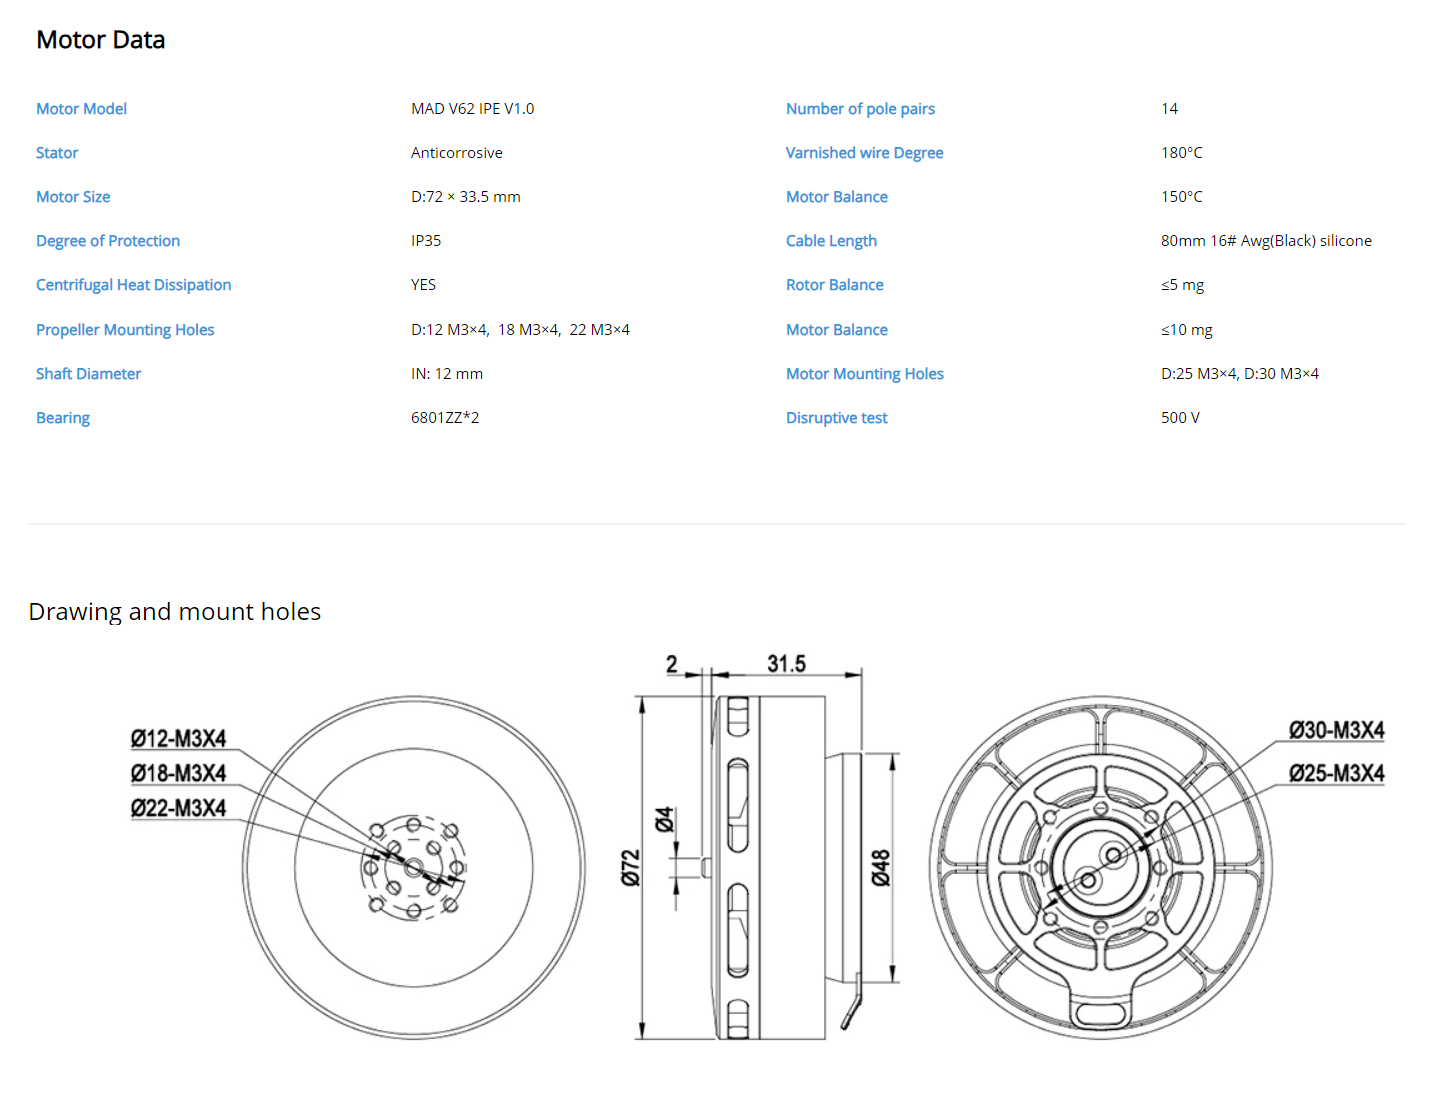The image size is (1429, 1105).
Task: Click the "Ø30-M3X4" drawing callout
Action: [1337, 731]
